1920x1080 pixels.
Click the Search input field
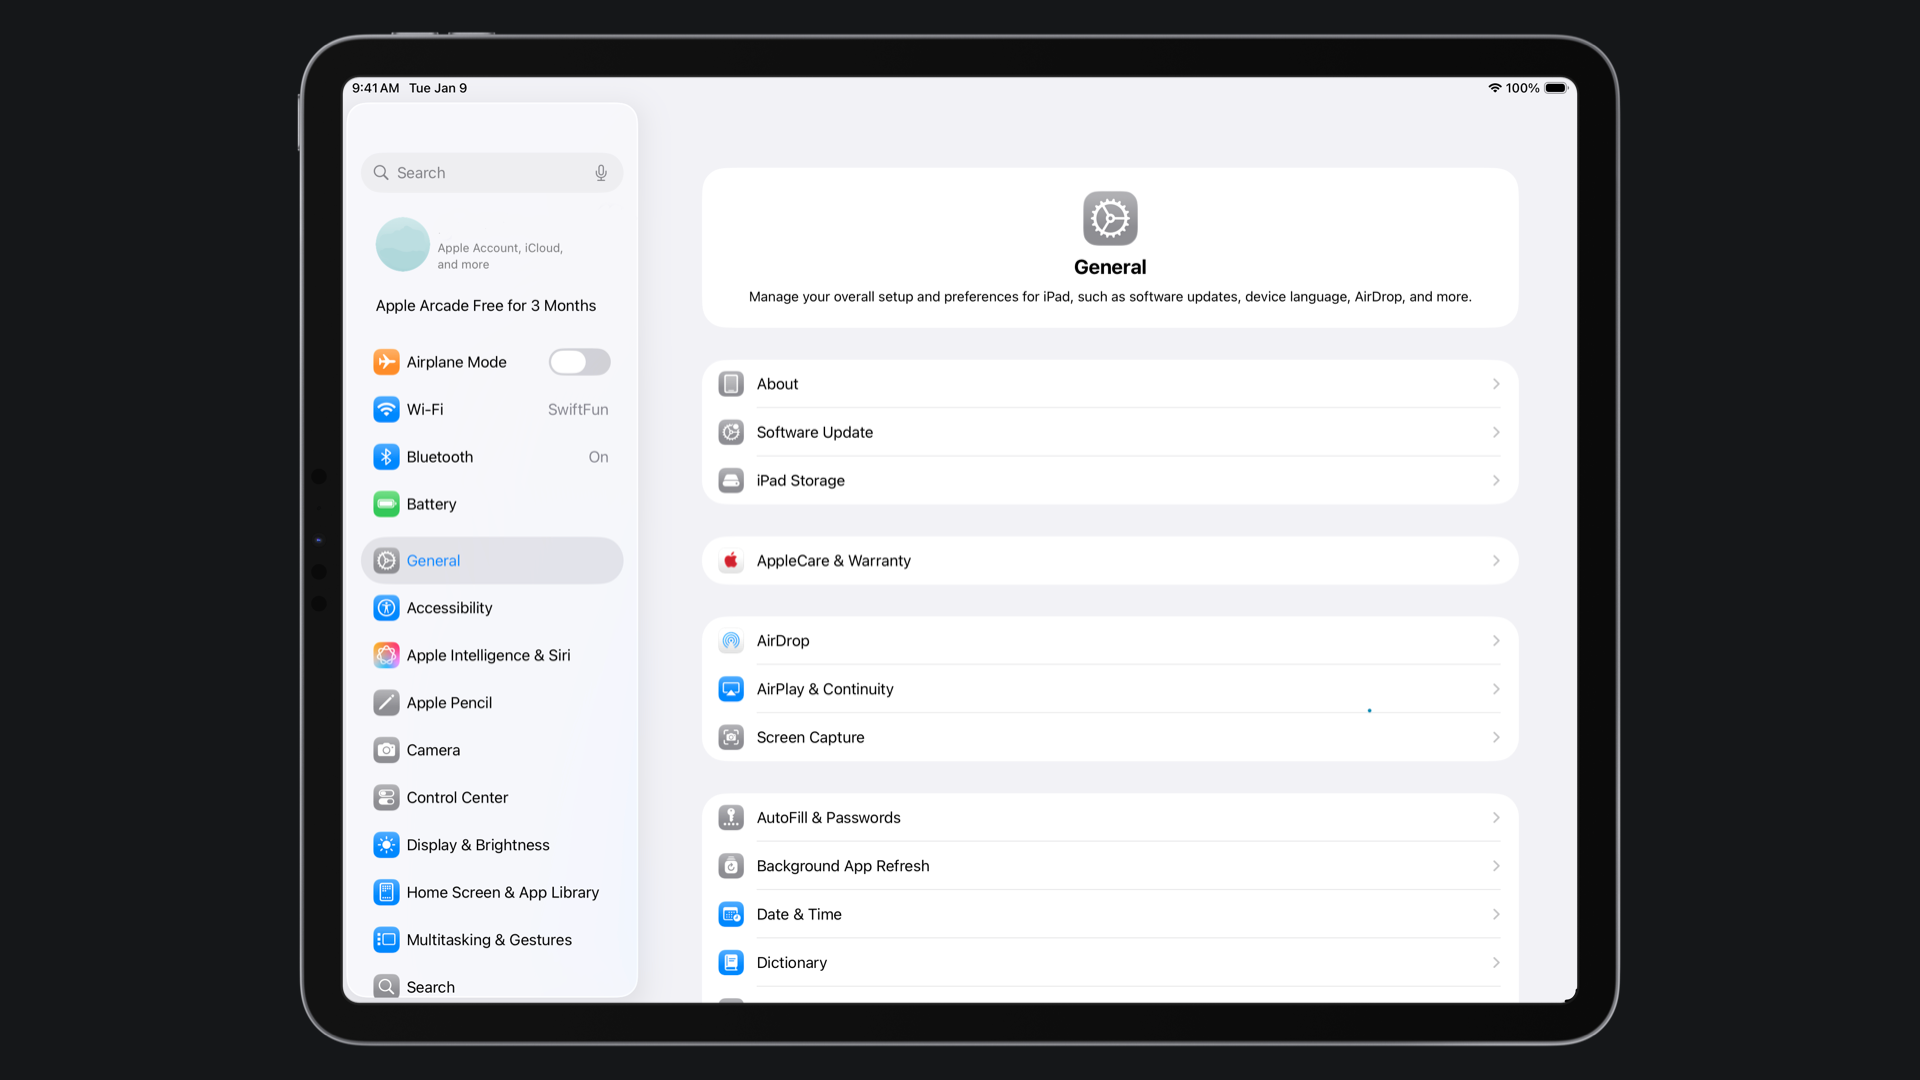[x=491, y=173]
